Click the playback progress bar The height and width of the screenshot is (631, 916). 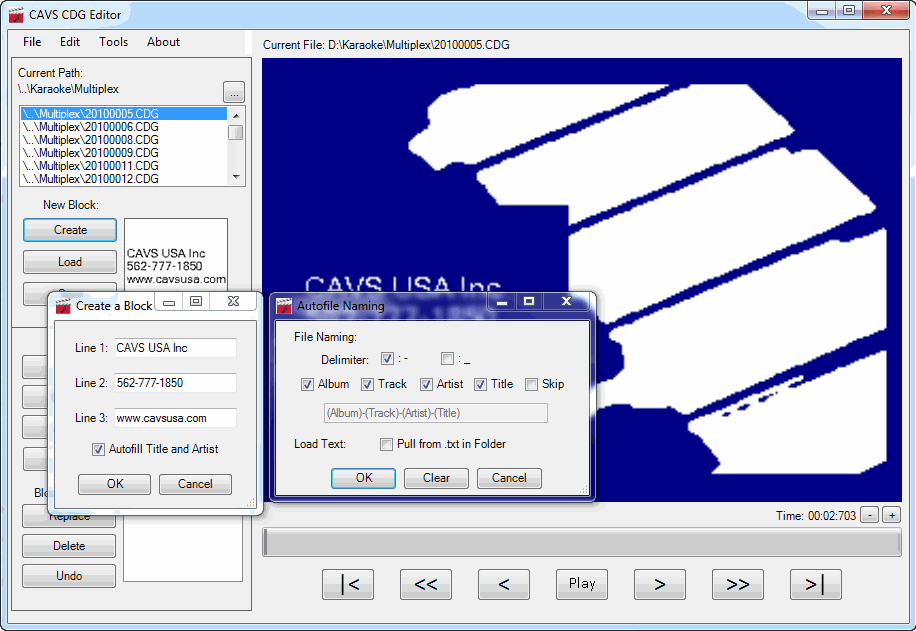(582, 543)
